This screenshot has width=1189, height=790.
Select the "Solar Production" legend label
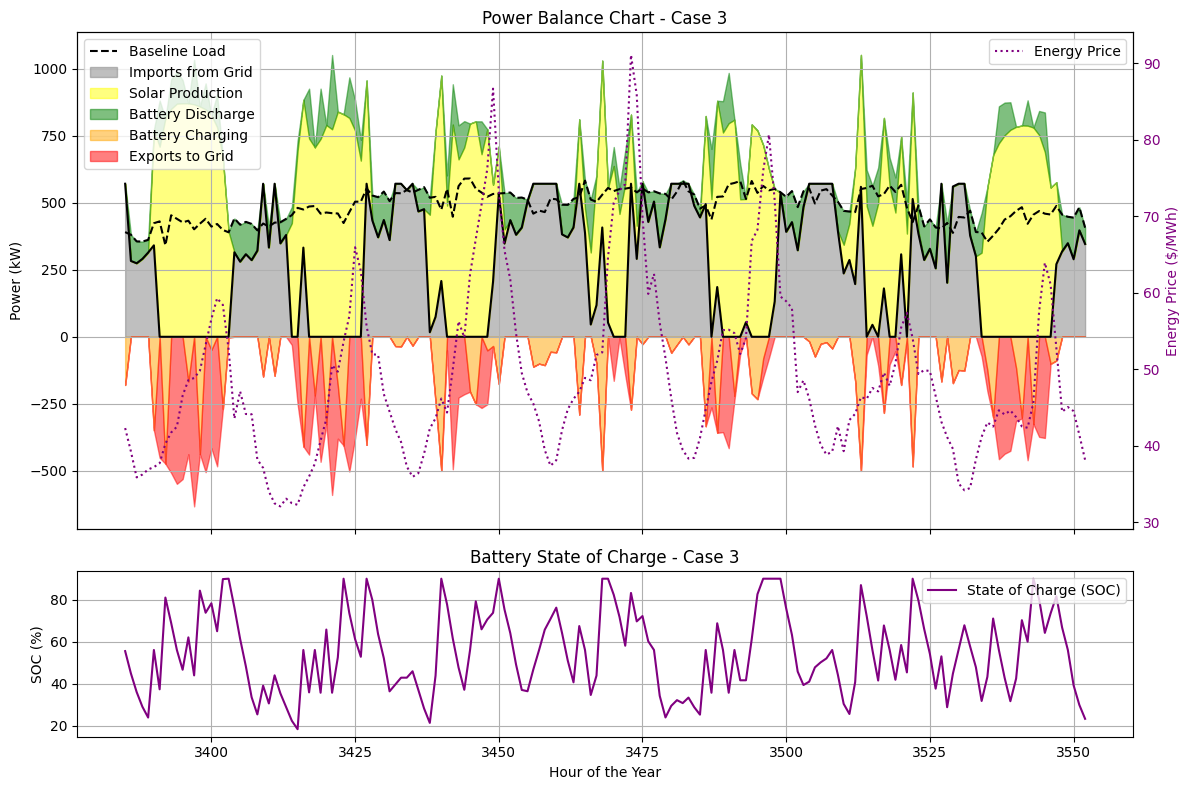tap(186, 93)
